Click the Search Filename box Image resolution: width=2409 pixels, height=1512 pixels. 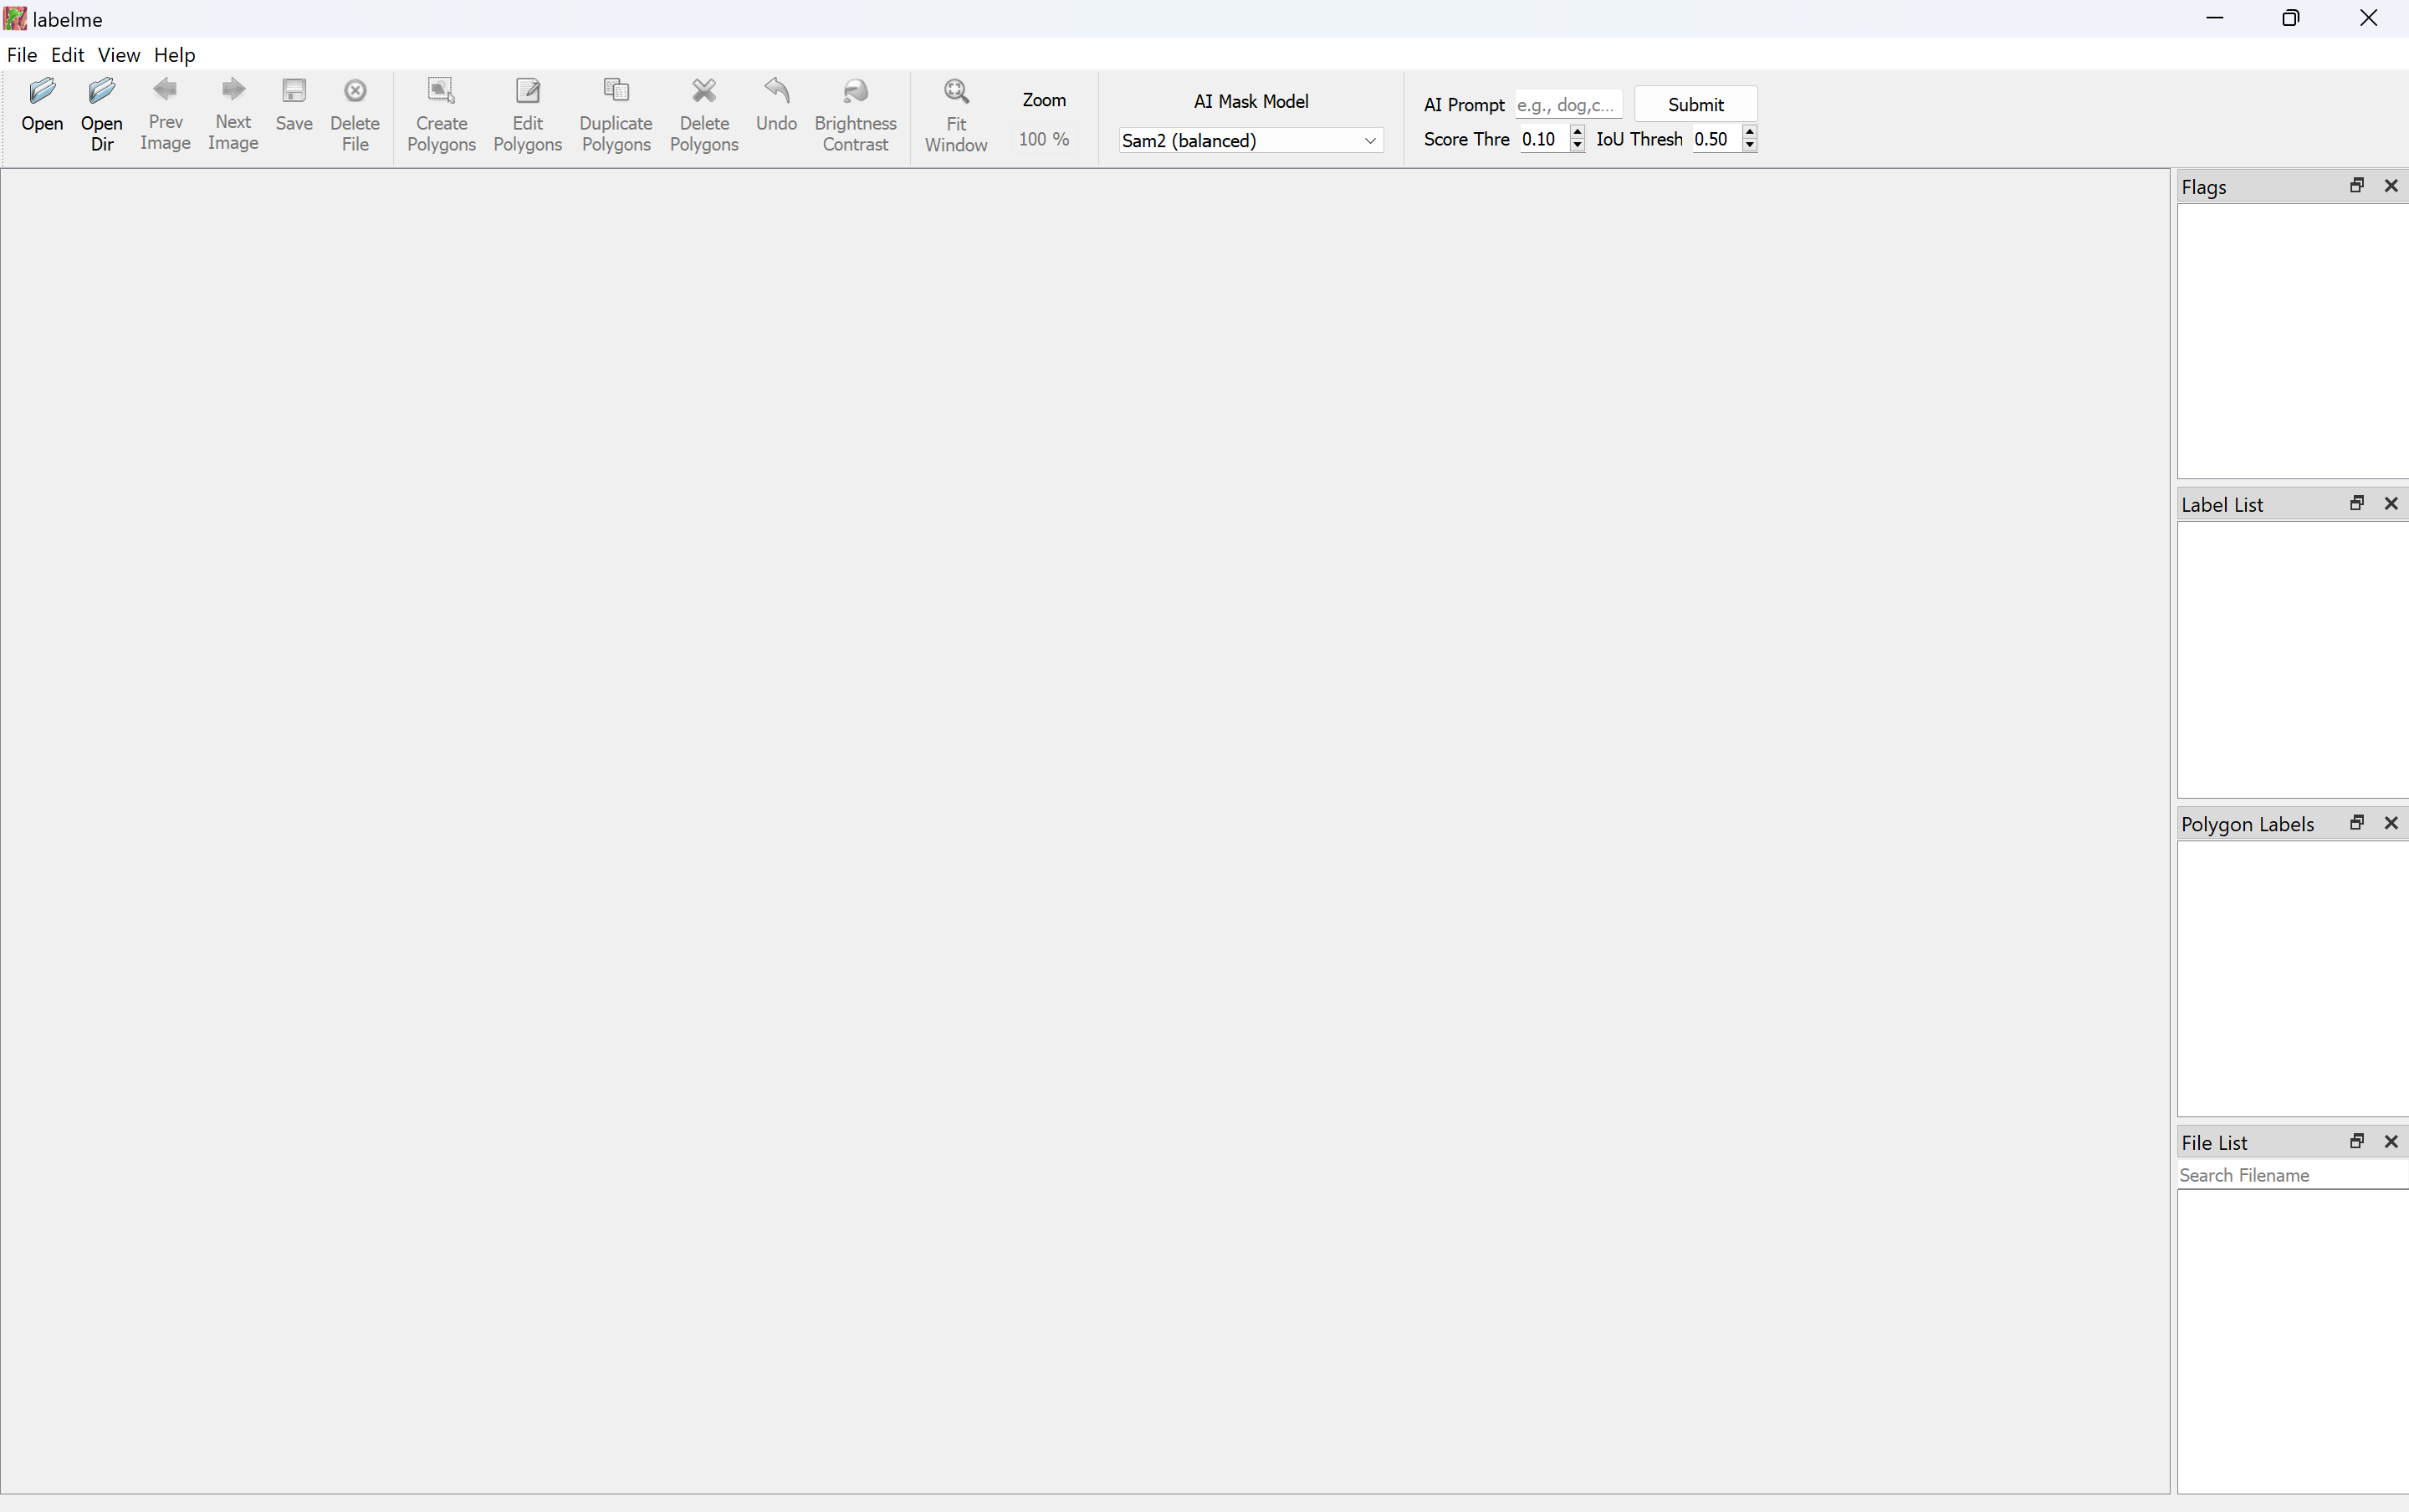click(x=2292, y=1175)
